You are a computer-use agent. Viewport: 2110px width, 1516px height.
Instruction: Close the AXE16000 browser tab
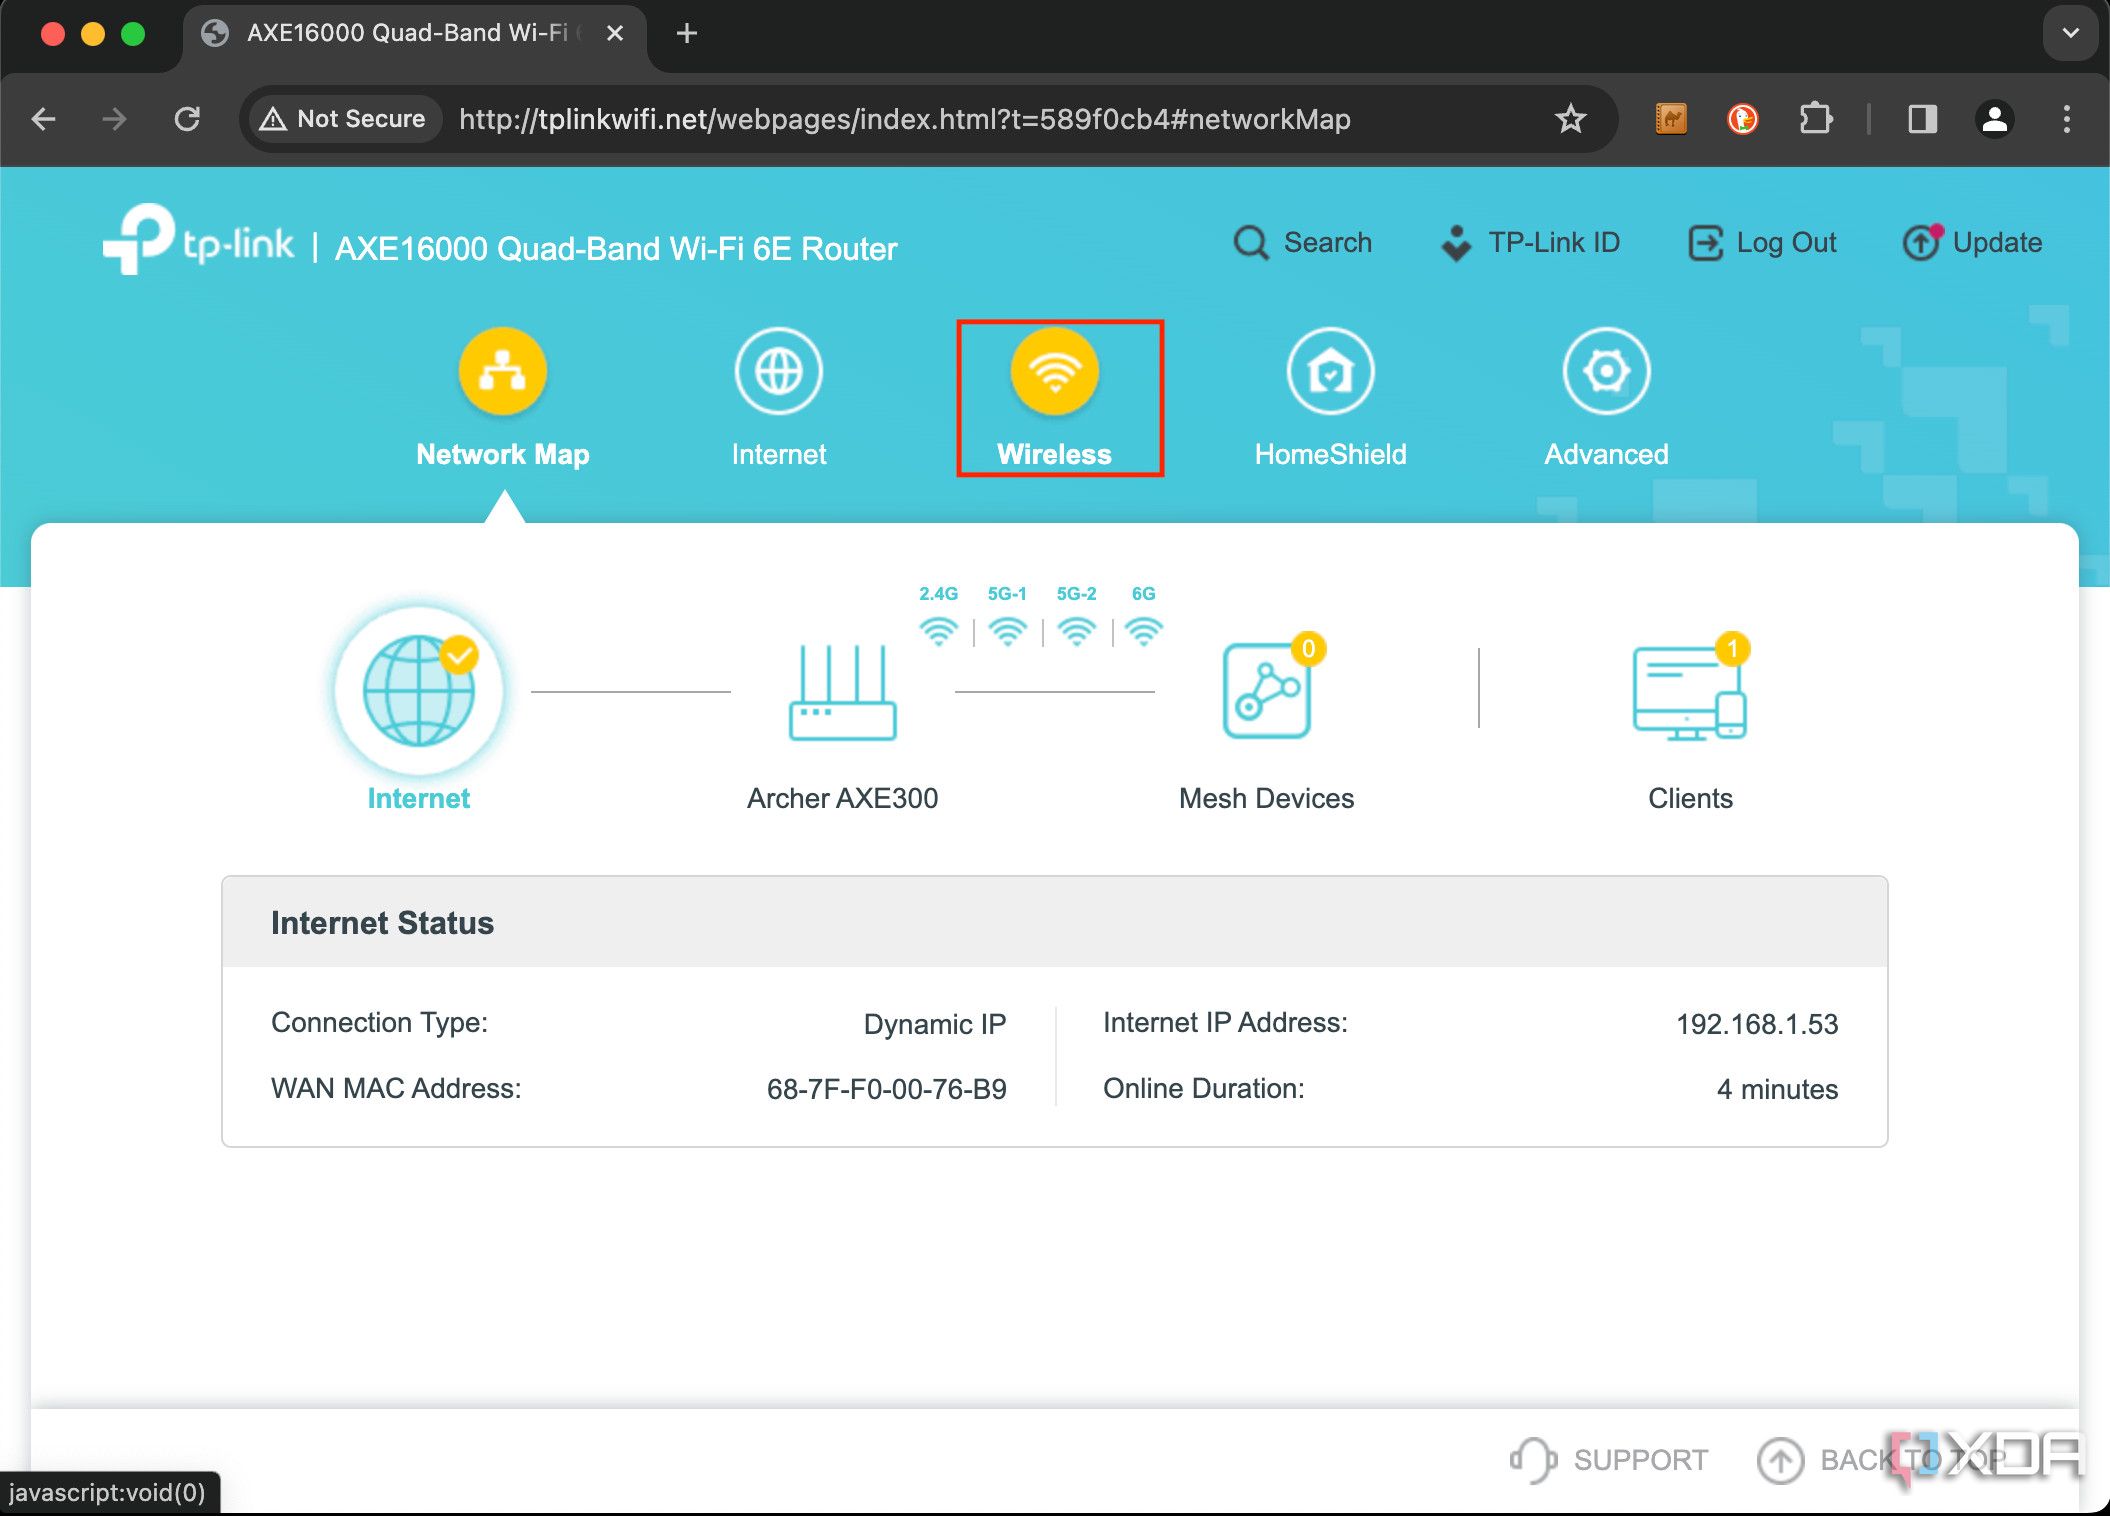[x=615, y=33]
